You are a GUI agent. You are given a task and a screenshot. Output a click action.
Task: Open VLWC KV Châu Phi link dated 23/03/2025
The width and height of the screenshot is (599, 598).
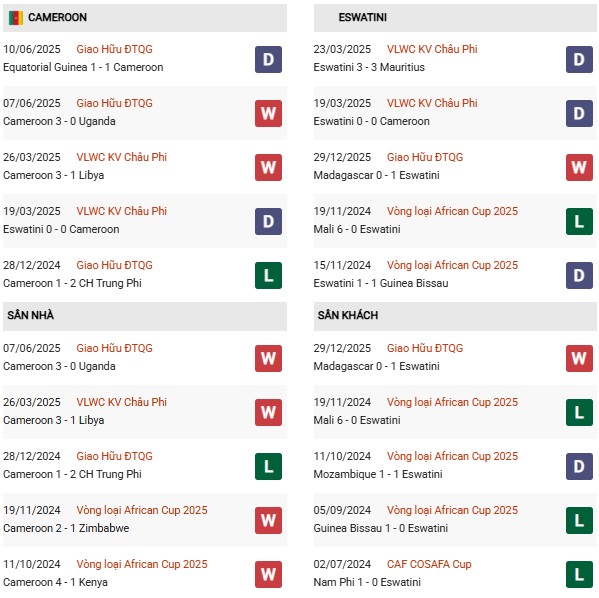(432, 49)
